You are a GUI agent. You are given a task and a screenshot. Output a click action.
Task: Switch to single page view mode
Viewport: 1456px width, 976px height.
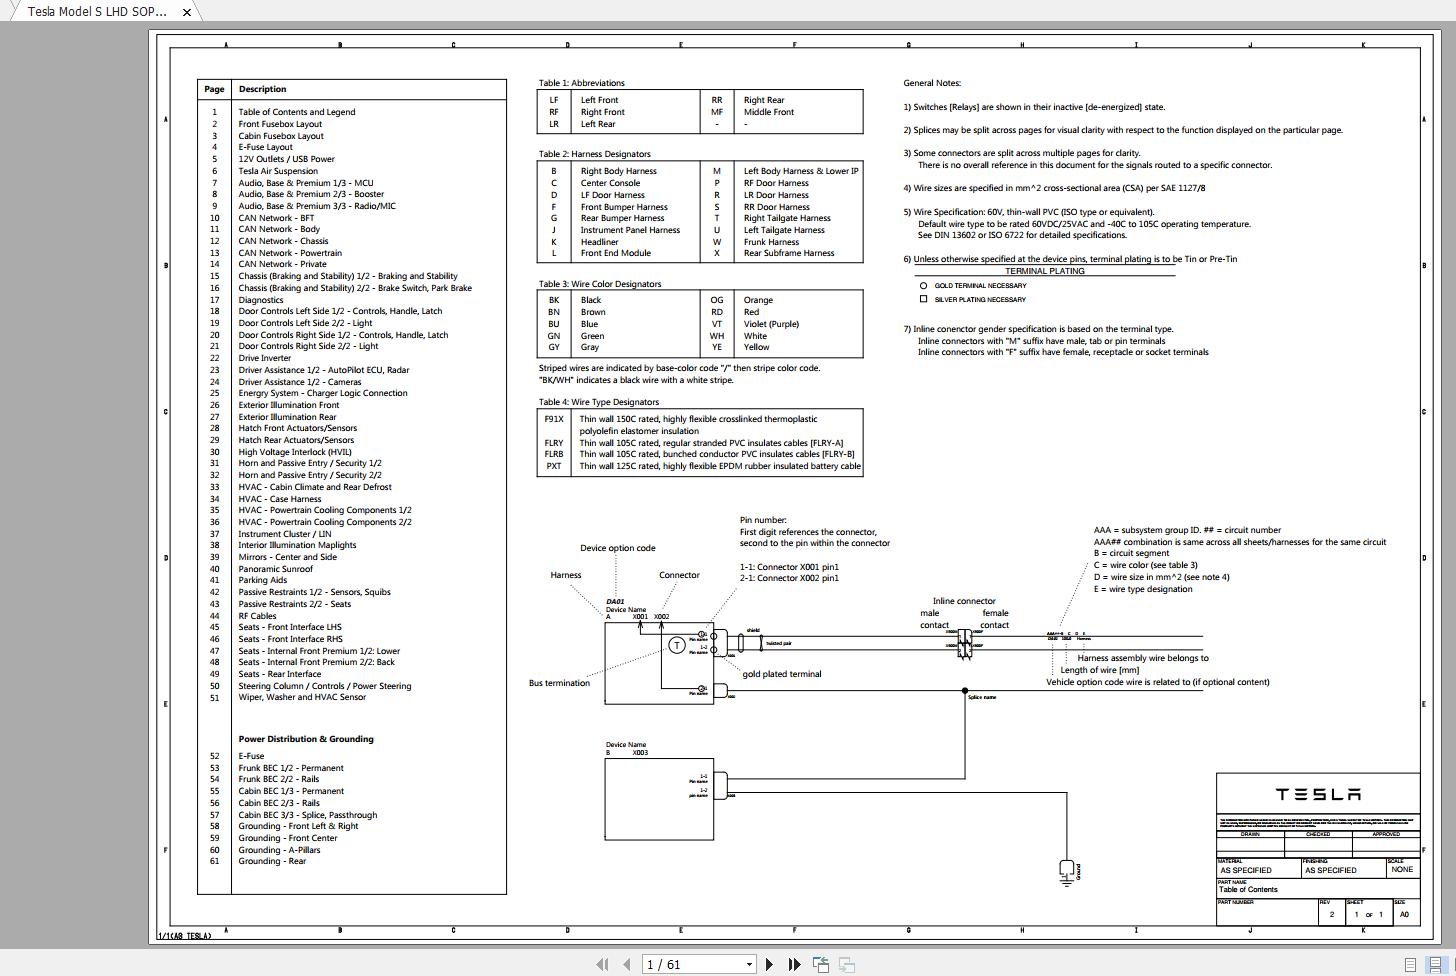[1409, 964]
